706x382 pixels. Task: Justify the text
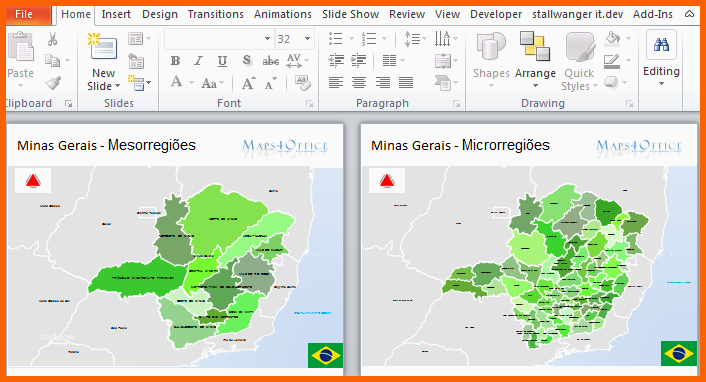pos(406,82)
